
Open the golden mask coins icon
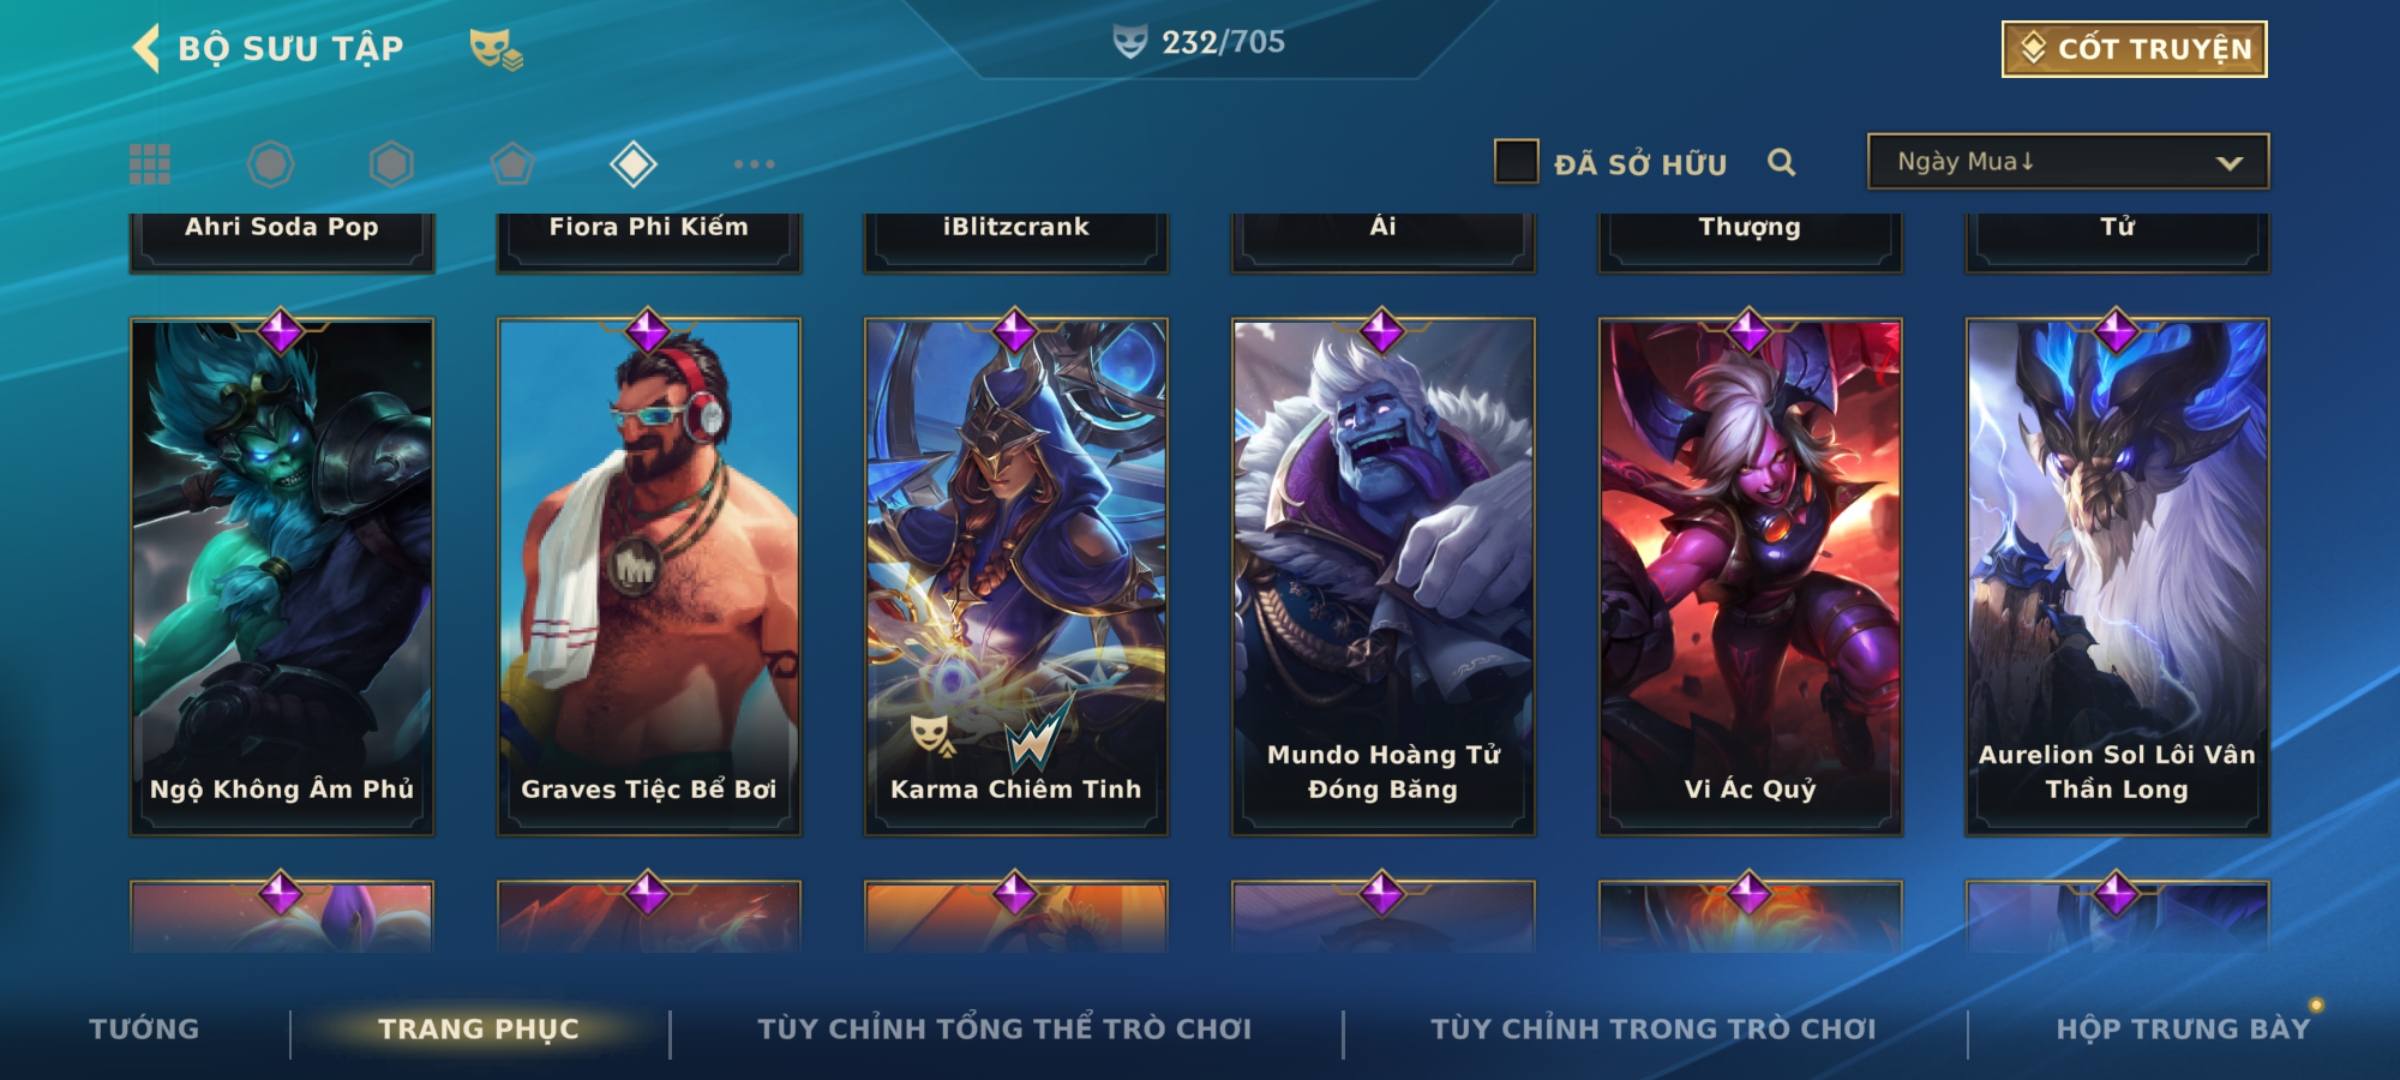coord(496,49)
